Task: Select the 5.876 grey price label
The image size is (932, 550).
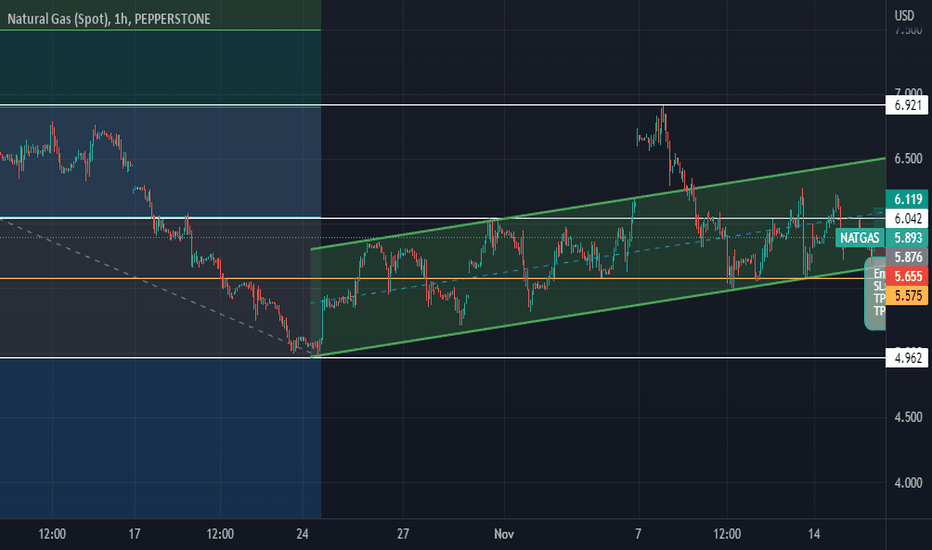Action: [906, 257]
